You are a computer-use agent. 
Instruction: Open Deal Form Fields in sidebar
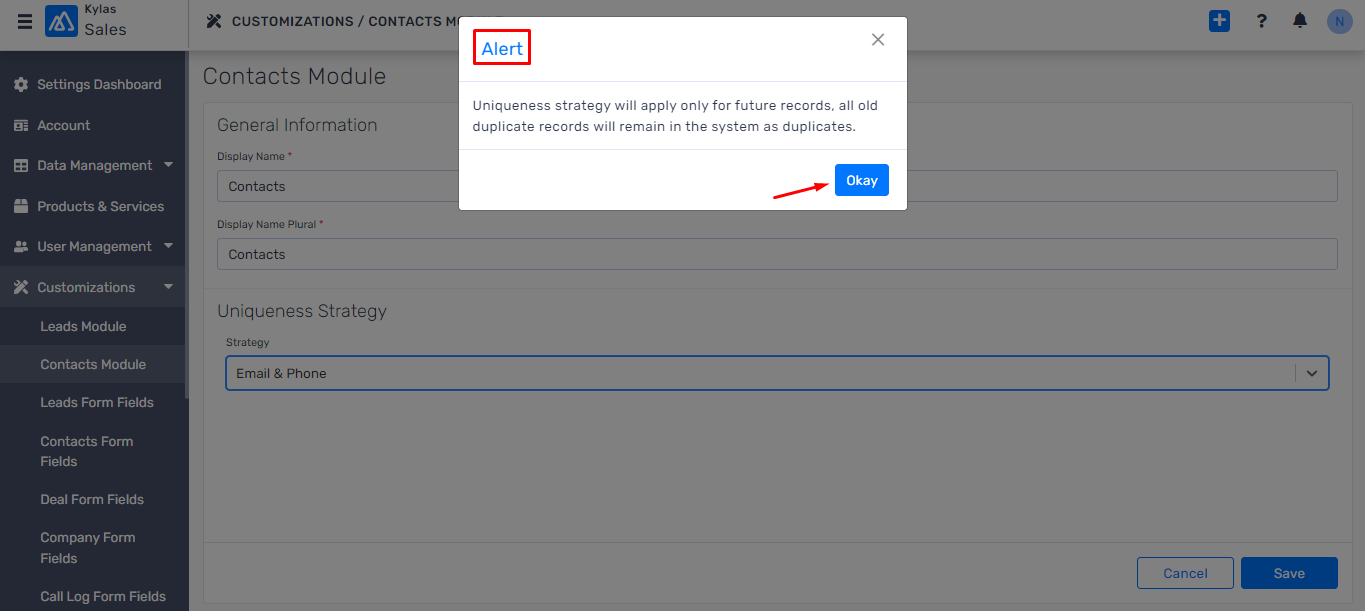[92, 499]
